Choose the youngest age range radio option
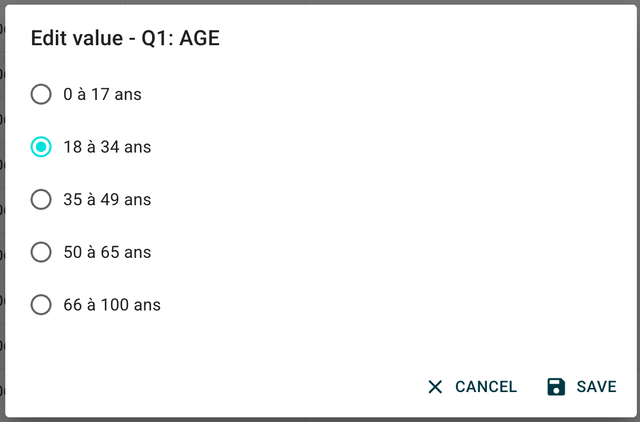Image resolution: width=640 pixels, height=422 pixels. pos(41,95)
